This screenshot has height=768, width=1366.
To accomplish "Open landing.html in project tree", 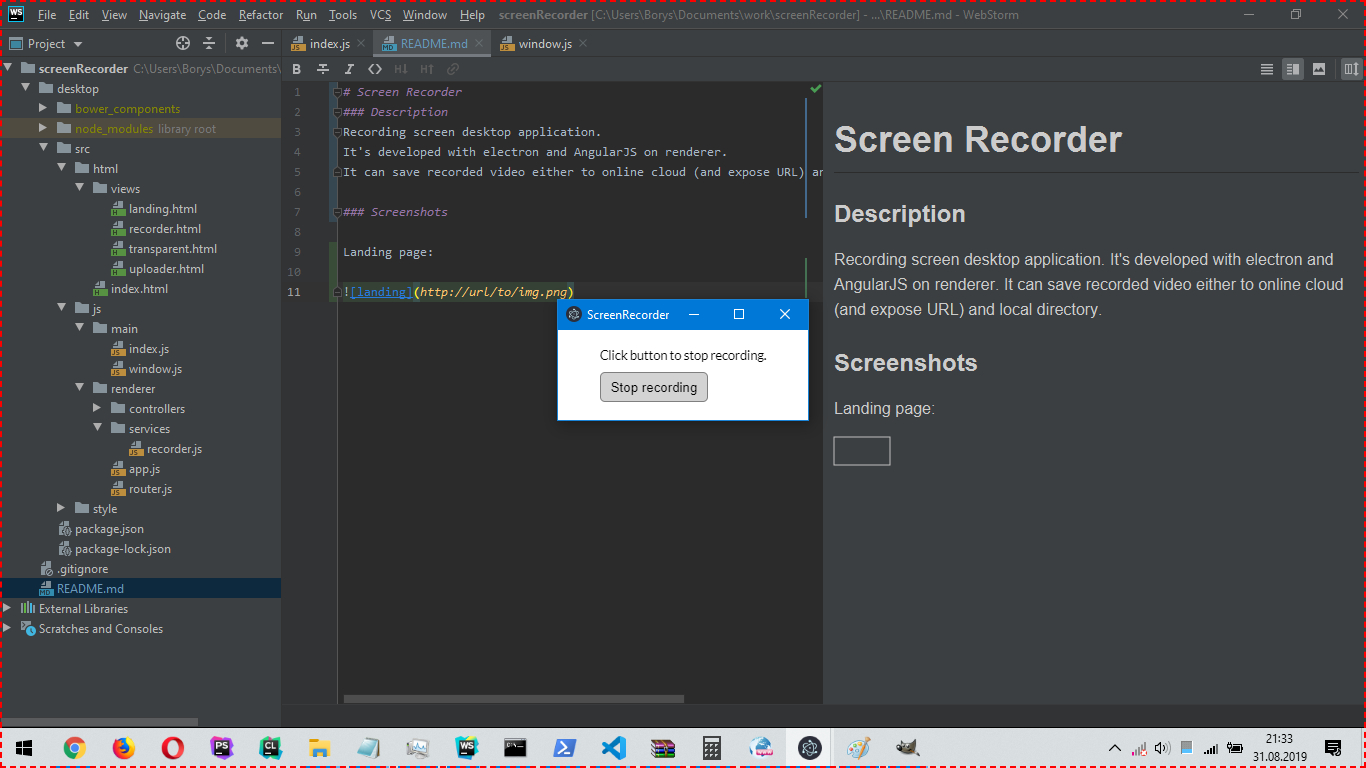I will [162, 209].
